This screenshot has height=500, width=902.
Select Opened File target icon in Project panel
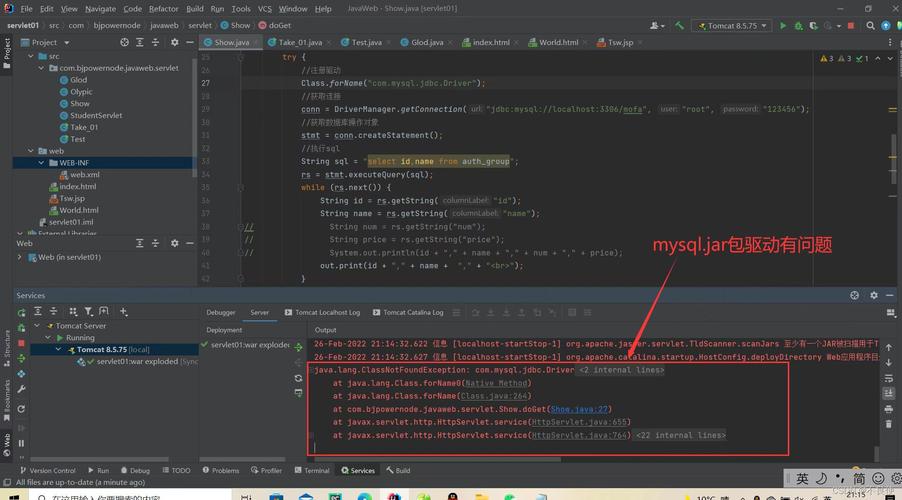[124, 43]
